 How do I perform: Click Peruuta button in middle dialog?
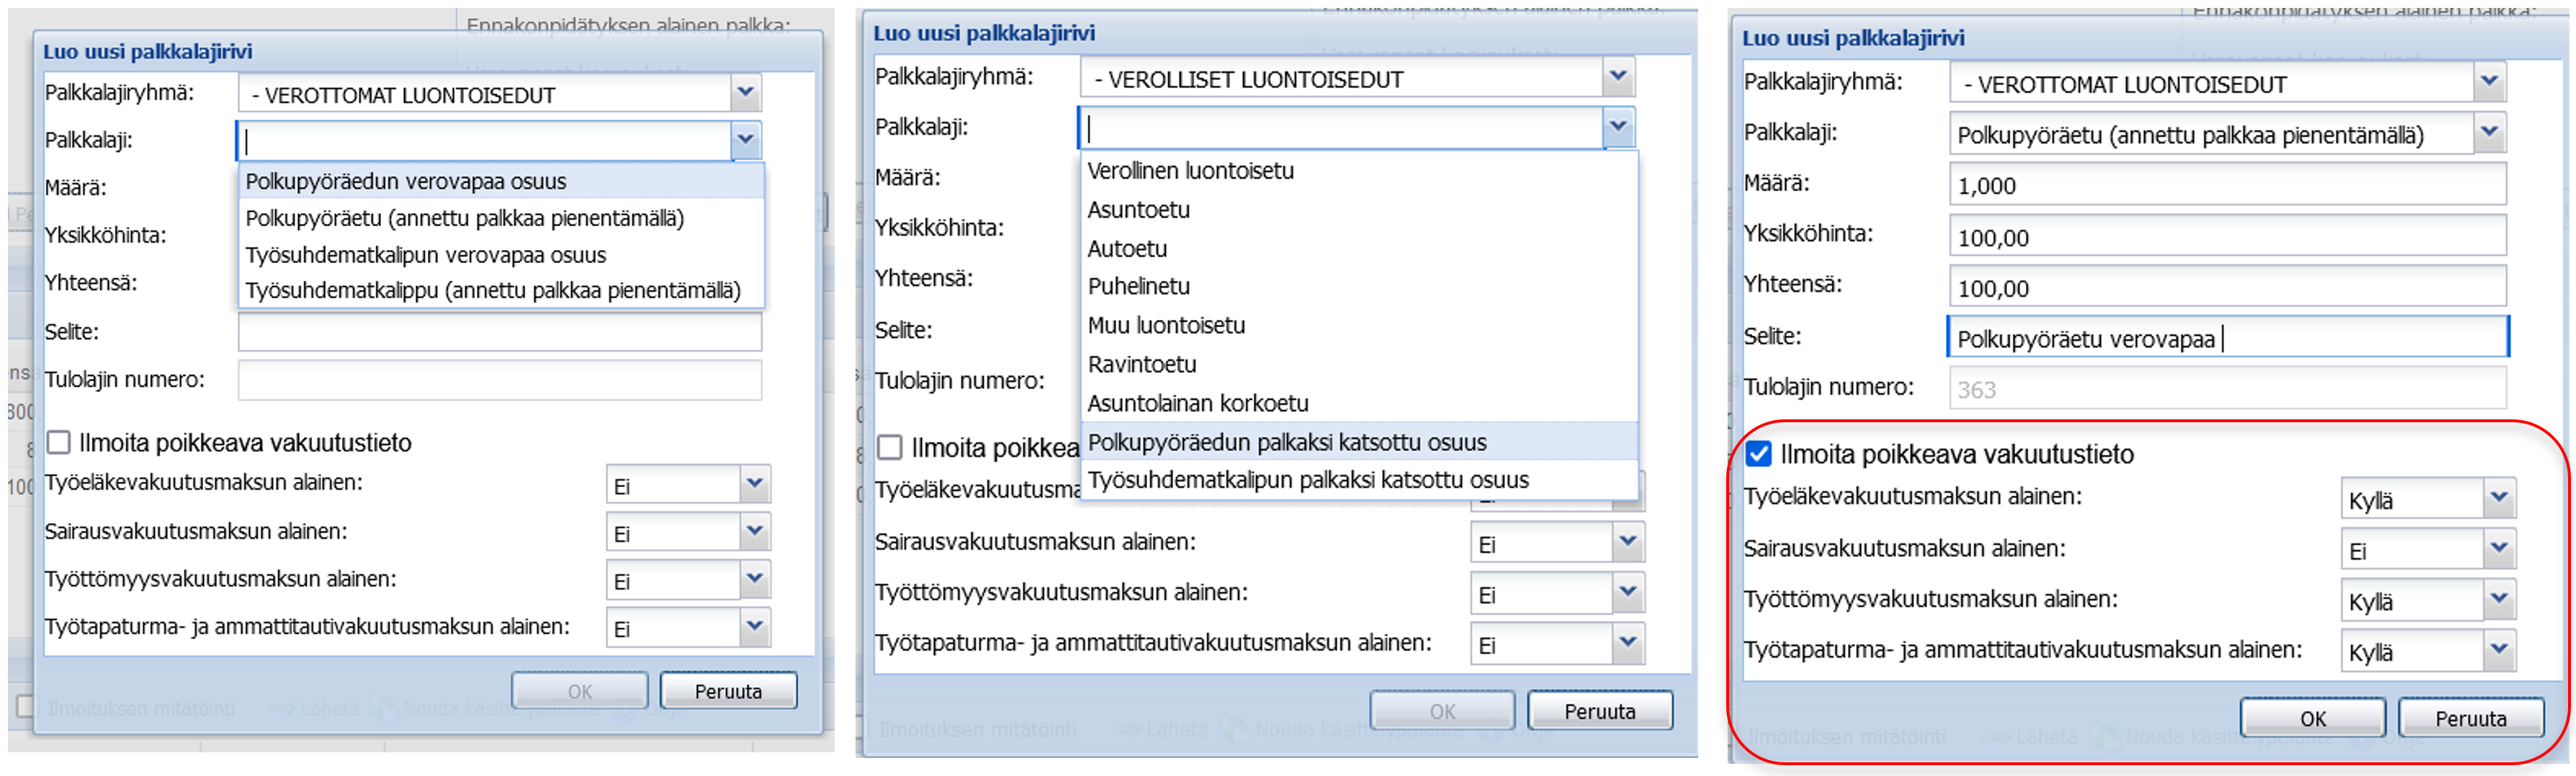coord(1600,711)
